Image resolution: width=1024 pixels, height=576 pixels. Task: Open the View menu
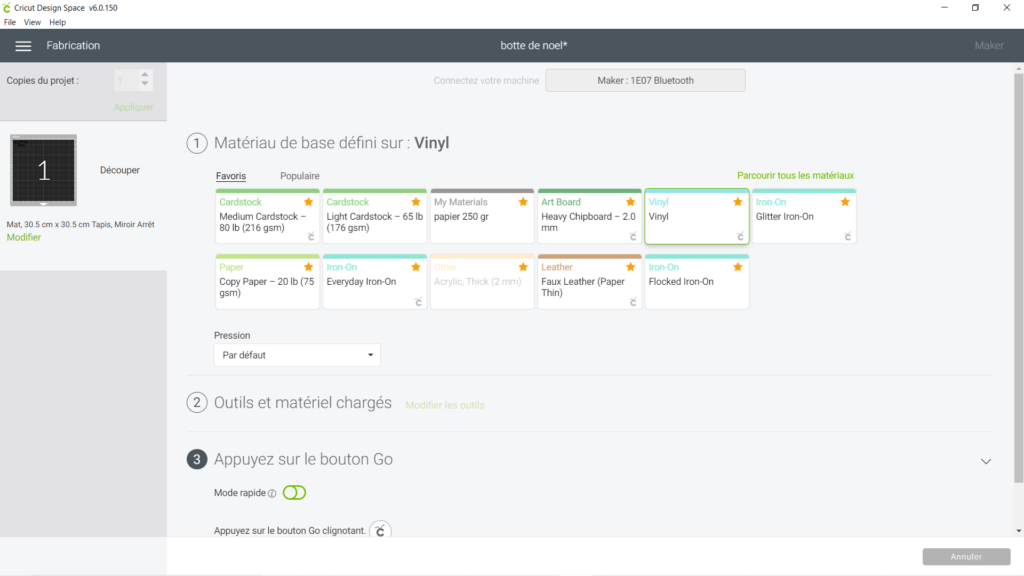(x=32, y=22)
